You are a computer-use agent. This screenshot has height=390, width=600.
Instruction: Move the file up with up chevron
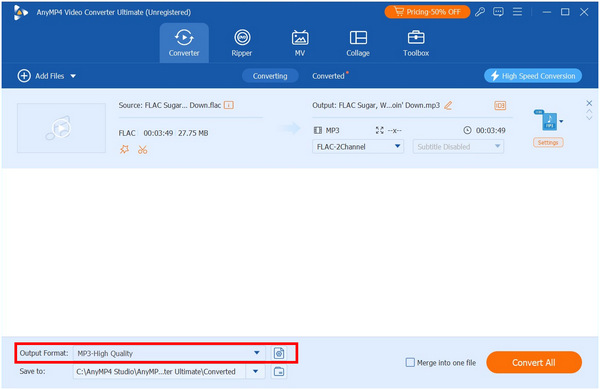589,111
